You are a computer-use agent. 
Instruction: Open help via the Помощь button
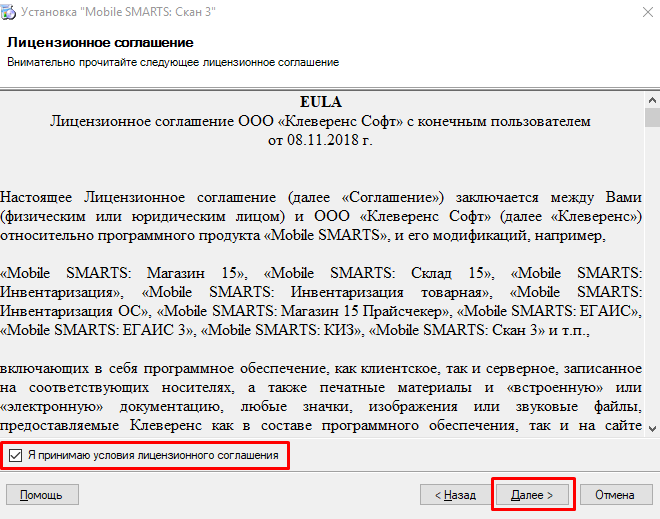[42, 495]
